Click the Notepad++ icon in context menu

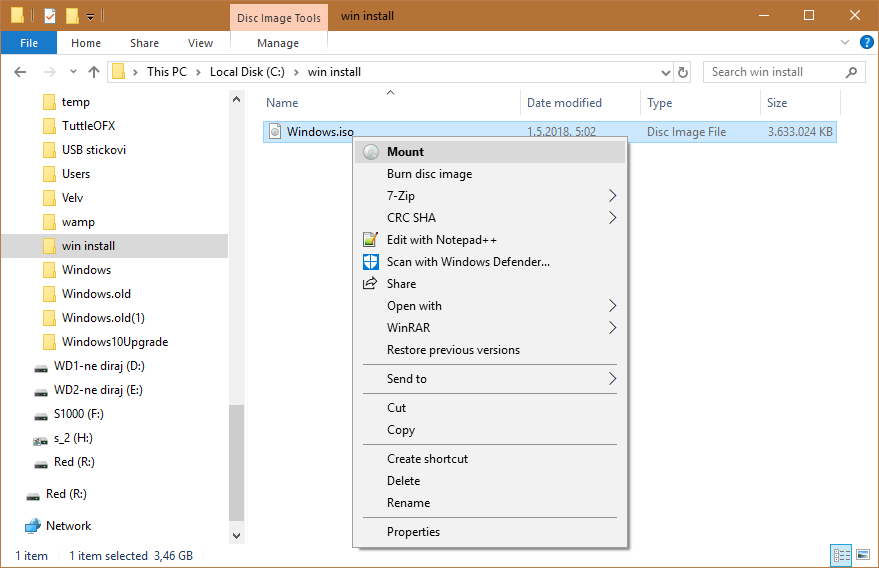(x=371, y=240)
